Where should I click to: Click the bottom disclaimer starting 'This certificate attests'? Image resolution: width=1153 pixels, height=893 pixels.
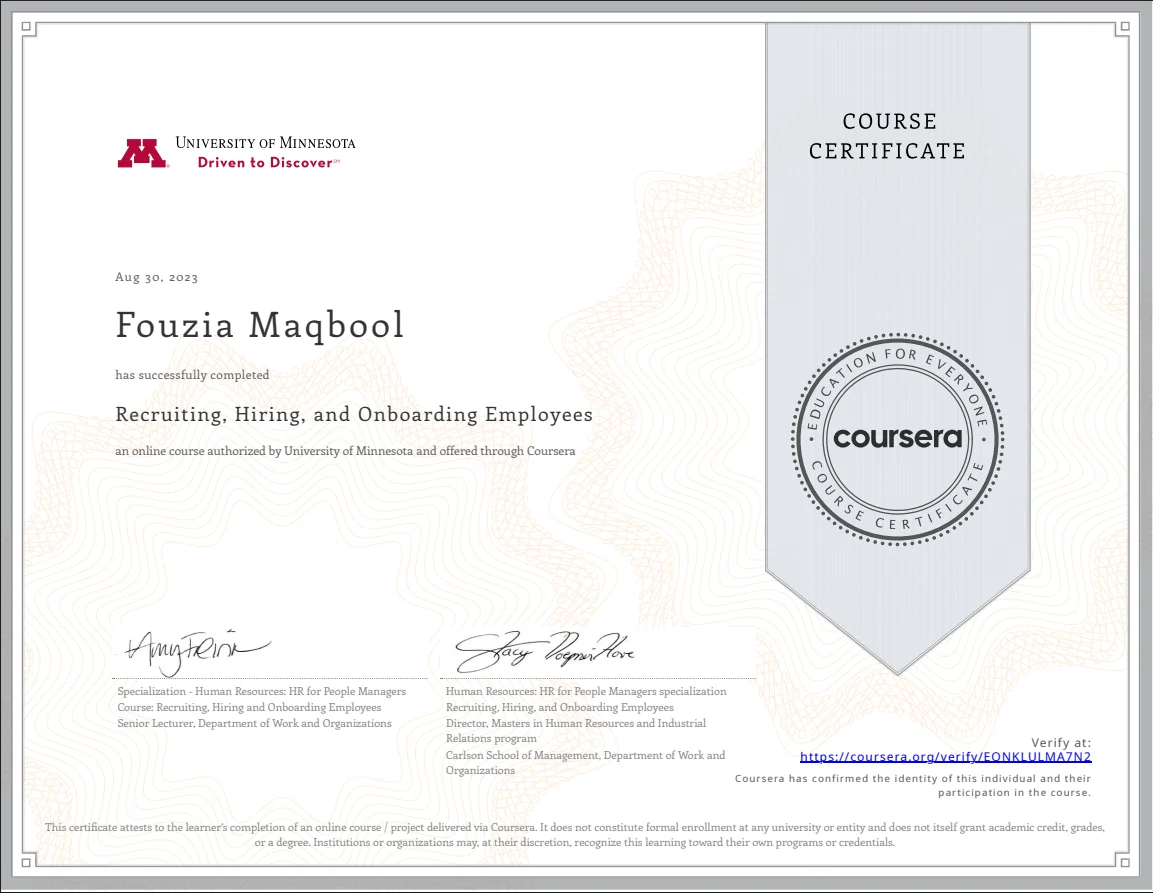pos(575,835)
